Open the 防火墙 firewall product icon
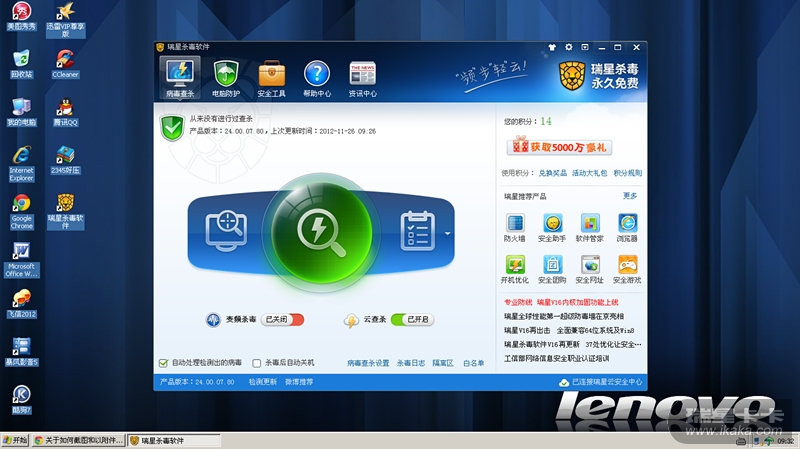800x449 pixels. point(514,228)
